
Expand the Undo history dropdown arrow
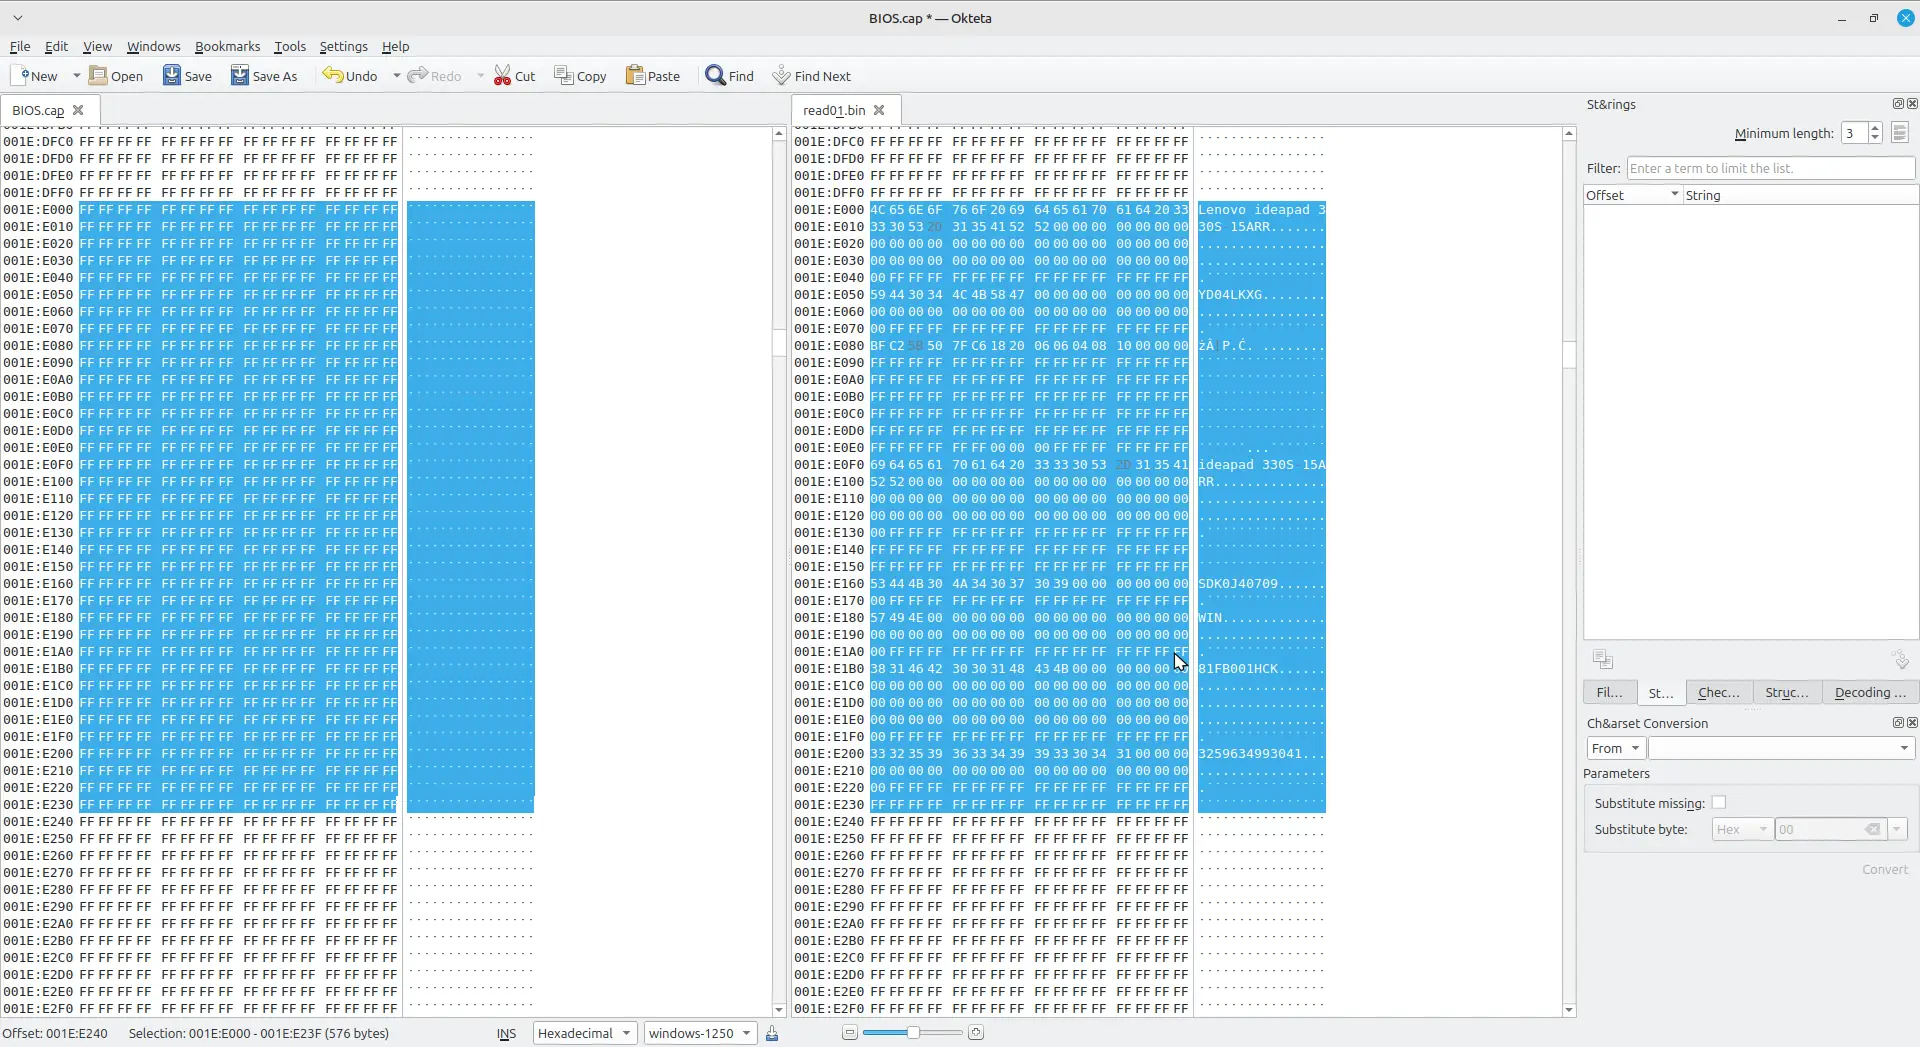pos(396,76)
